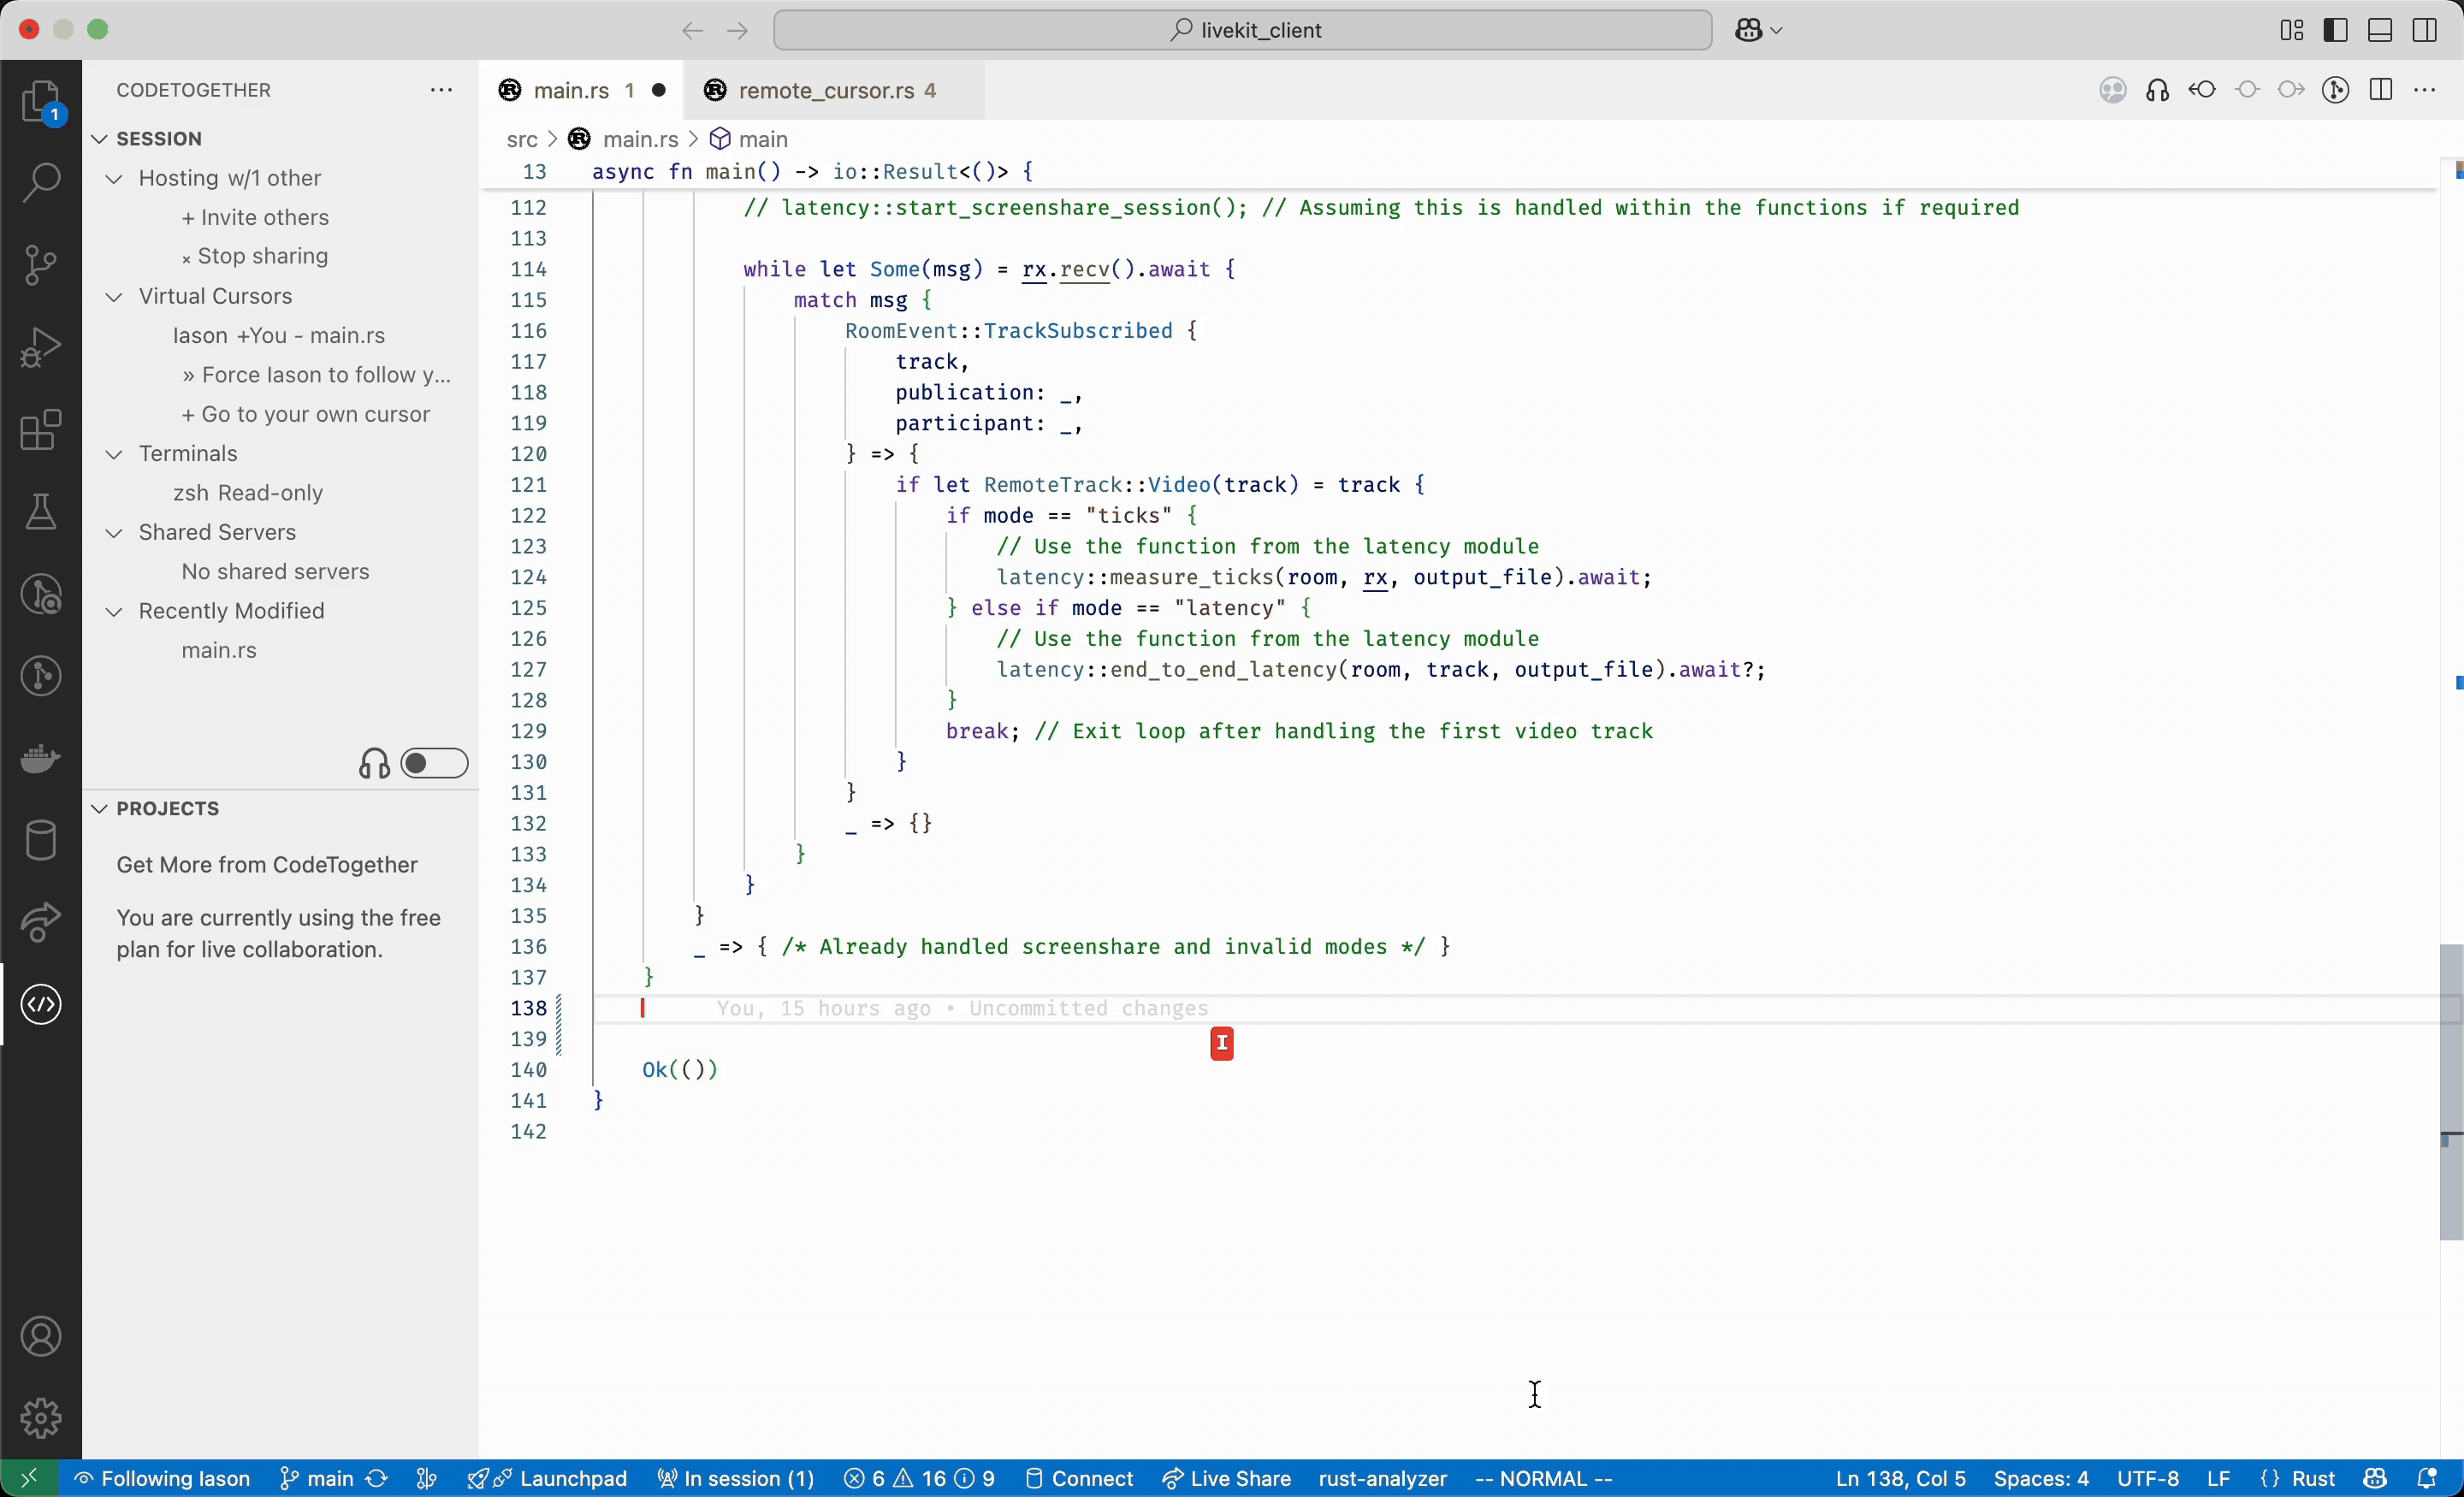Click Copilot status icon in status bar

click(2375, 1478)
